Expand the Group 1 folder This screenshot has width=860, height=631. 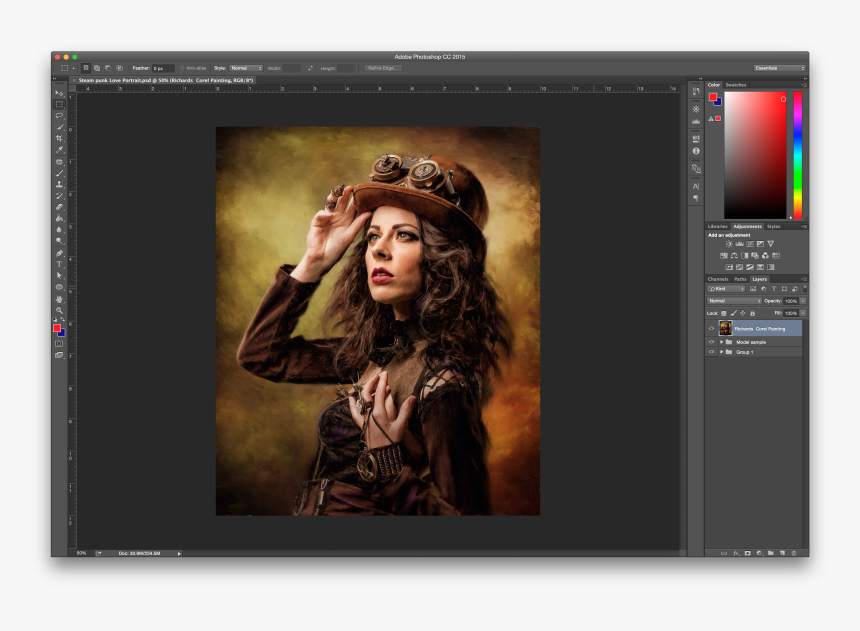pyautogui.click(x=721, y=352)
